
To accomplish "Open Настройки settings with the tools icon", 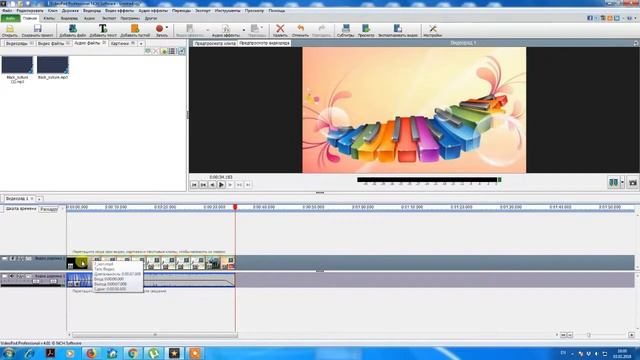I will [x=433, y=30].
